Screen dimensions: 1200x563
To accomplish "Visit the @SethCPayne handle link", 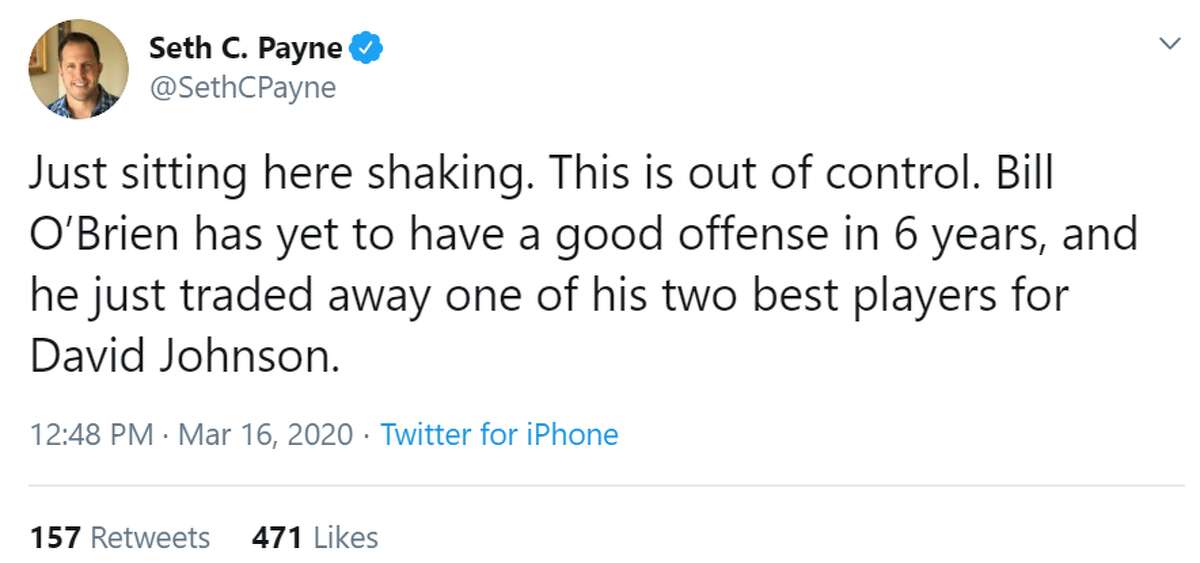I will pyautogui.click(x=242, y=88).
